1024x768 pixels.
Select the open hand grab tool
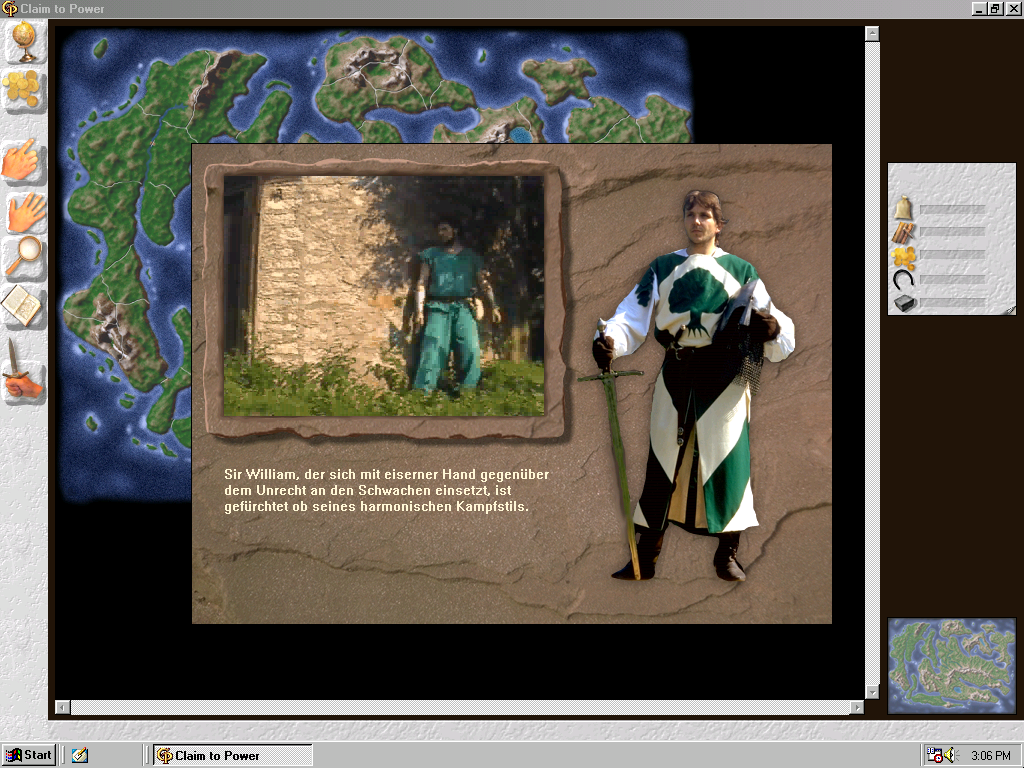pyautogui.click(x=25, y=212)
